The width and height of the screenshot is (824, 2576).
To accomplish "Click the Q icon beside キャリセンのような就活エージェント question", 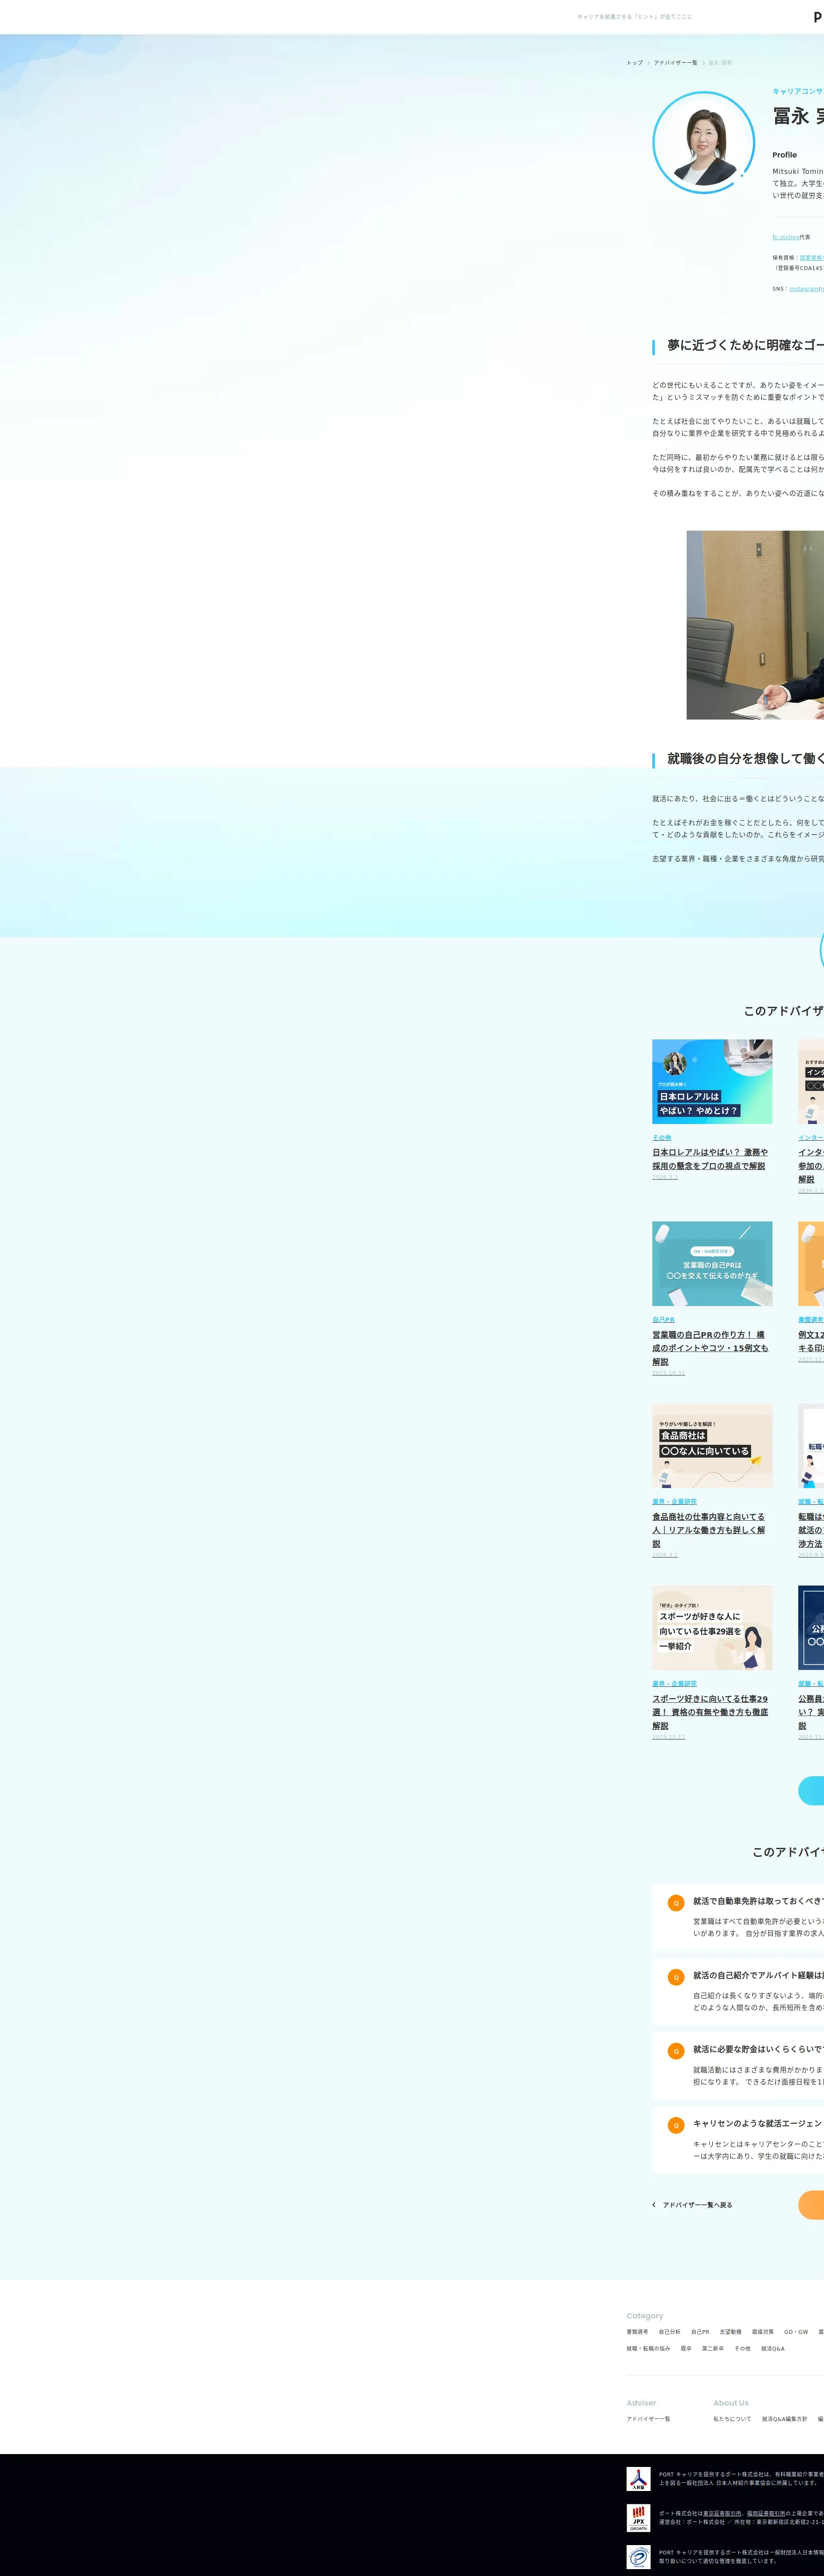I will 676,2125.
